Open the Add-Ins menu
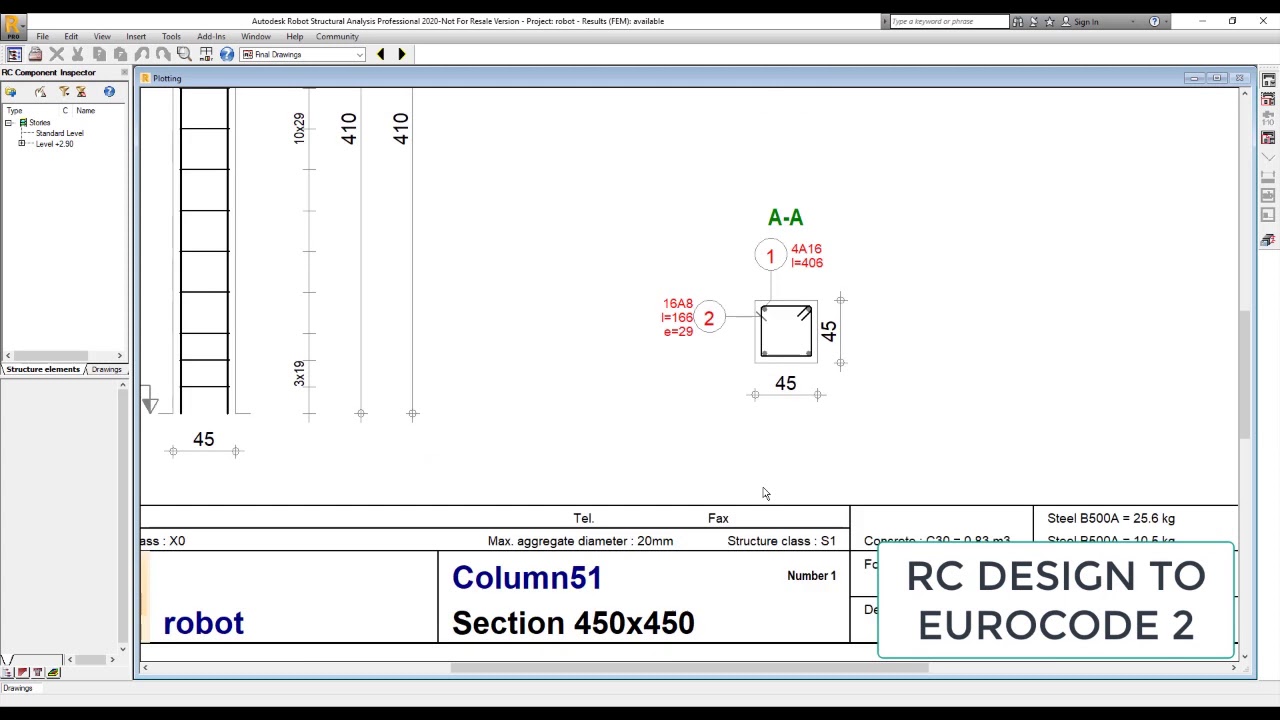 211,37
